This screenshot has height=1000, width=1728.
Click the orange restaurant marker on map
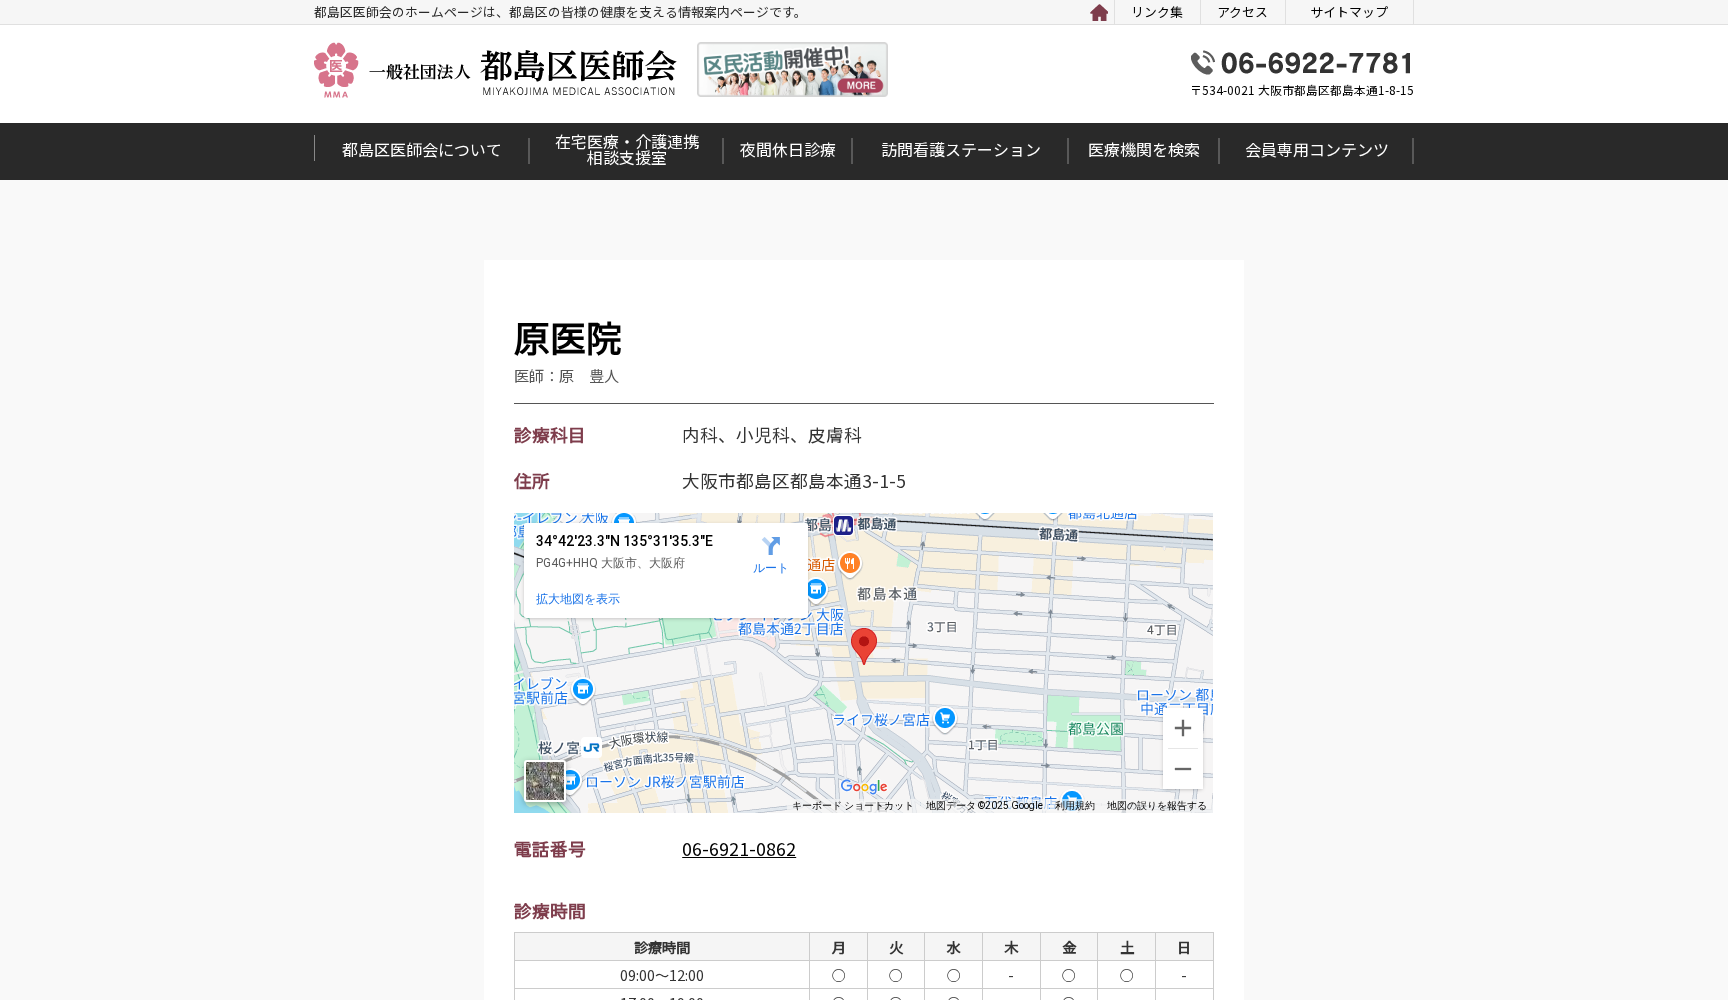[849, 564]
